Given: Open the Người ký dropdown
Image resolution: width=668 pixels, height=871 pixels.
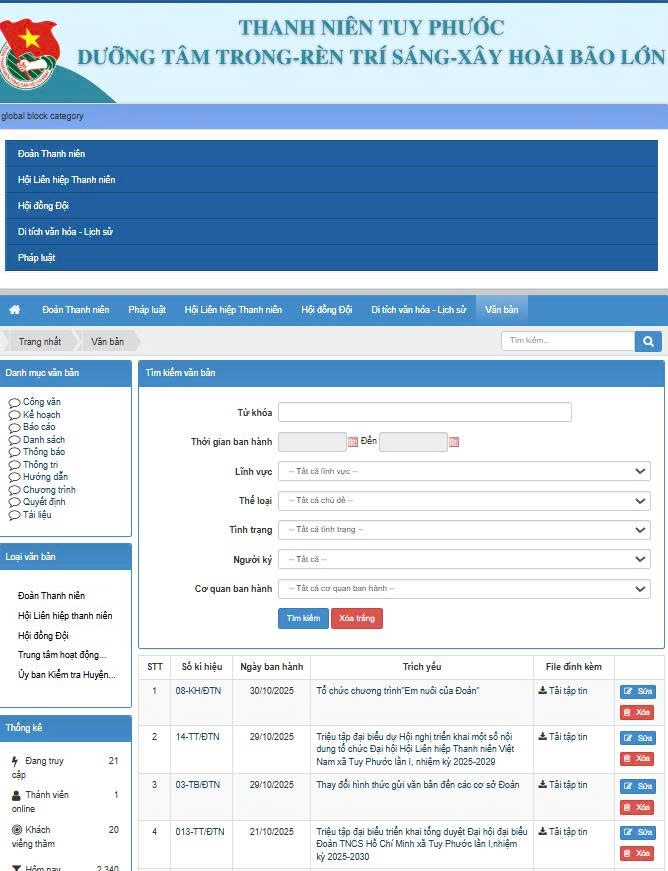Looking at the screenshot, I should [464, 559].
